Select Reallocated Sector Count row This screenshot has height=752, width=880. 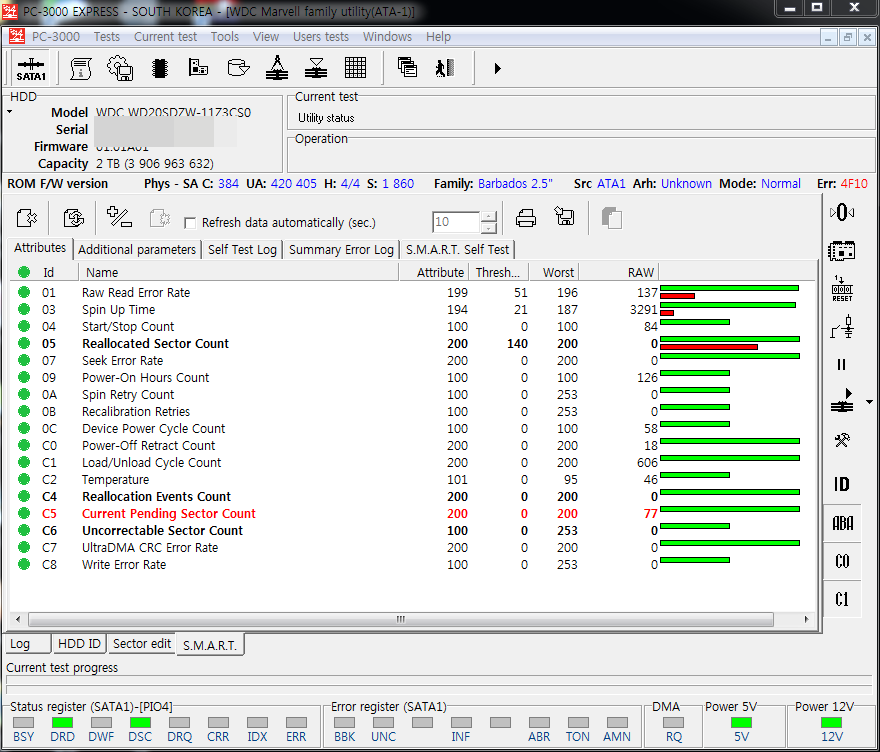(412, 343)
